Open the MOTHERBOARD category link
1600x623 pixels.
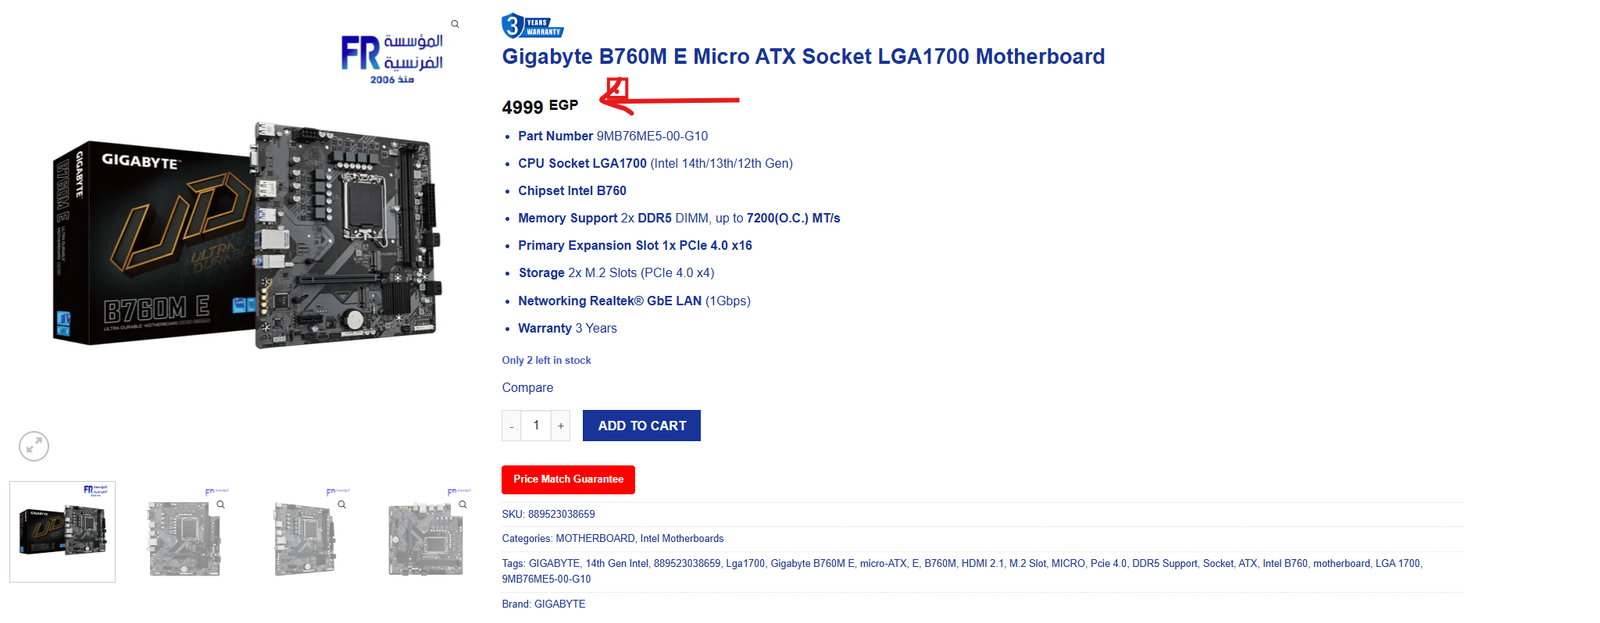click(x=595, y=539)
